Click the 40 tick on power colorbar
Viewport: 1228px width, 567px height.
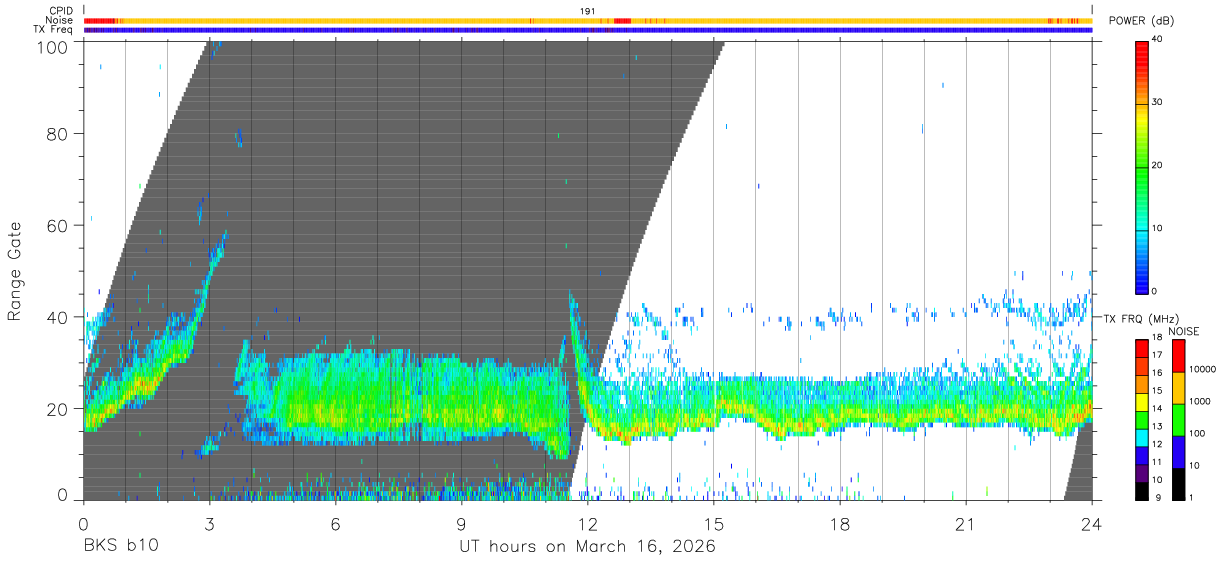pyautogui.click(x=1158, y=39)
